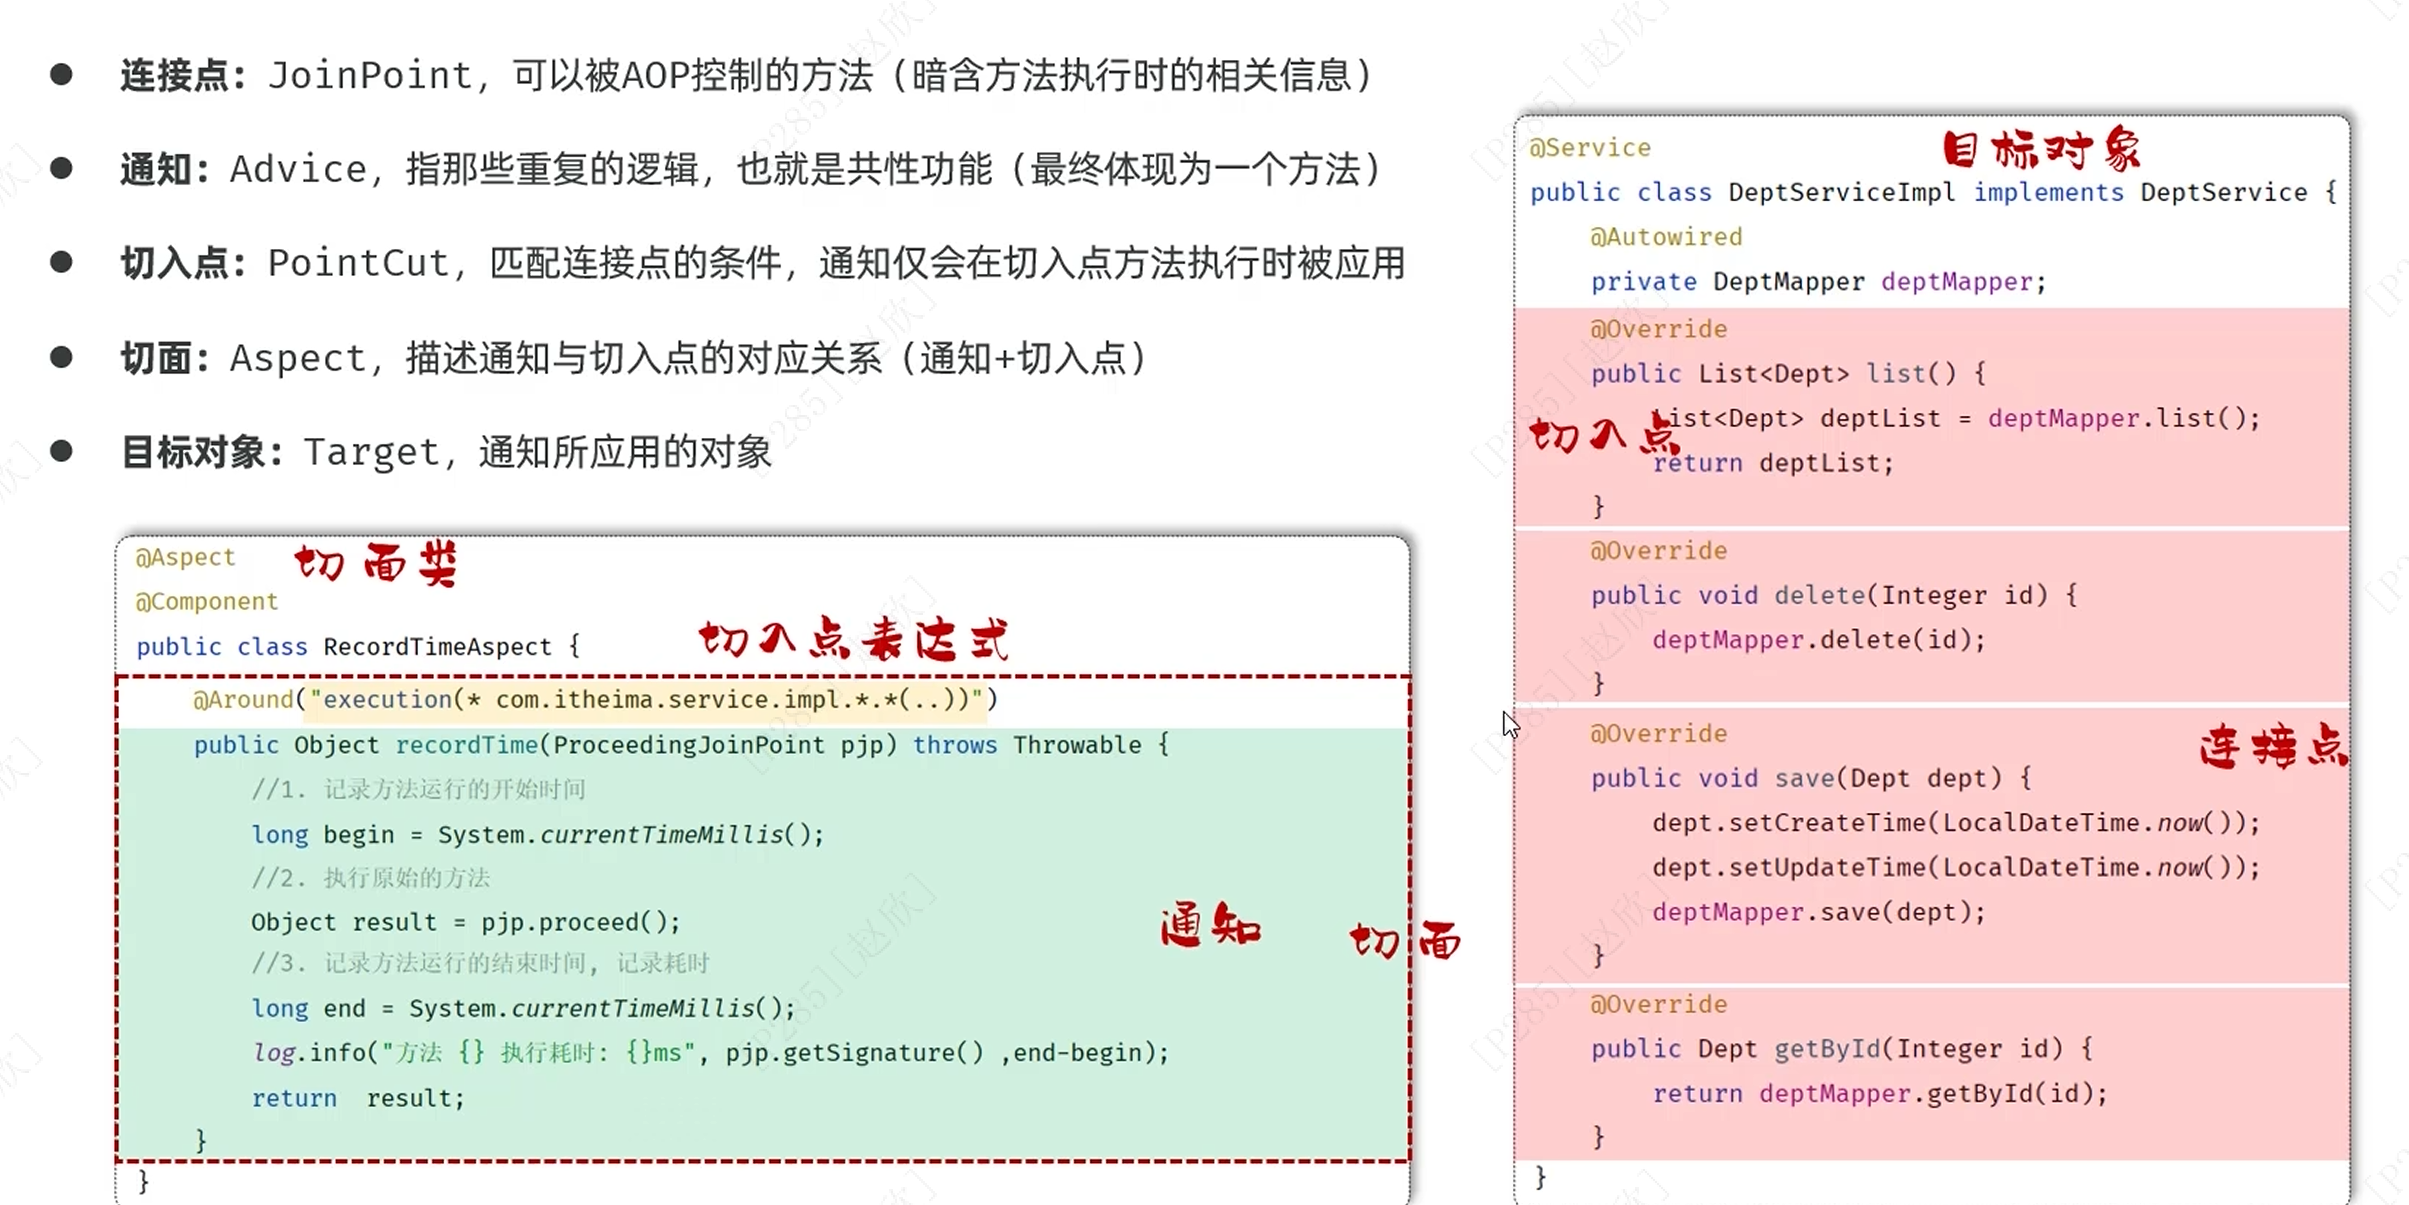Click the @Aspect annotation in the code
Image resolution: width=2409 pixels, height=1205 pixels.
coord(185,557)
